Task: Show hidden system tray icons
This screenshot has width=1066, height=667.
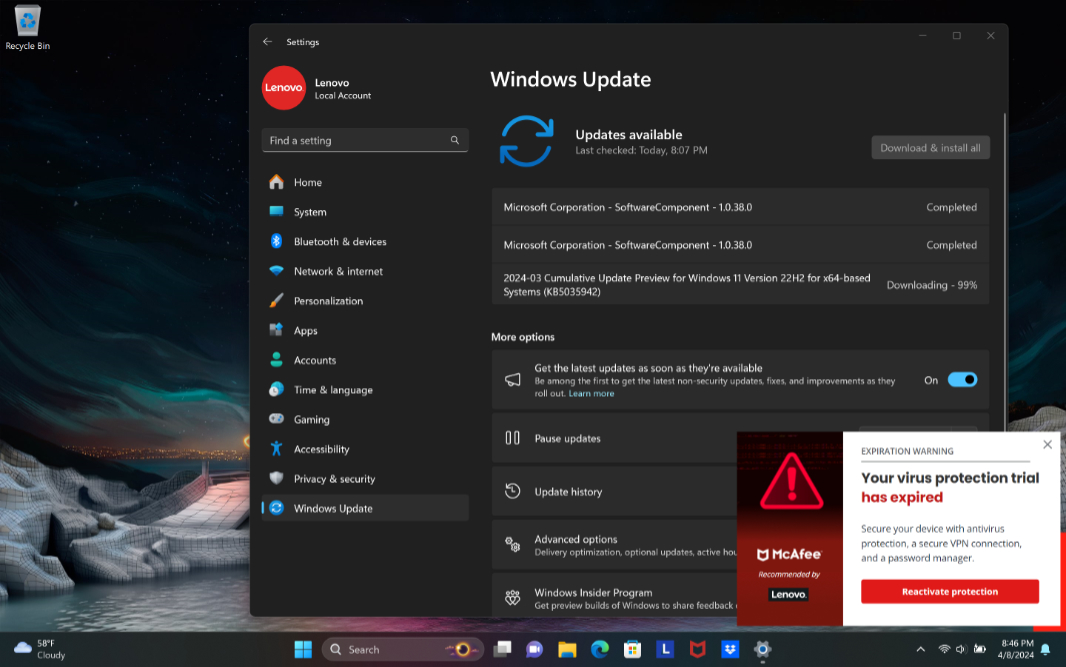Action: tap(920, 649)
